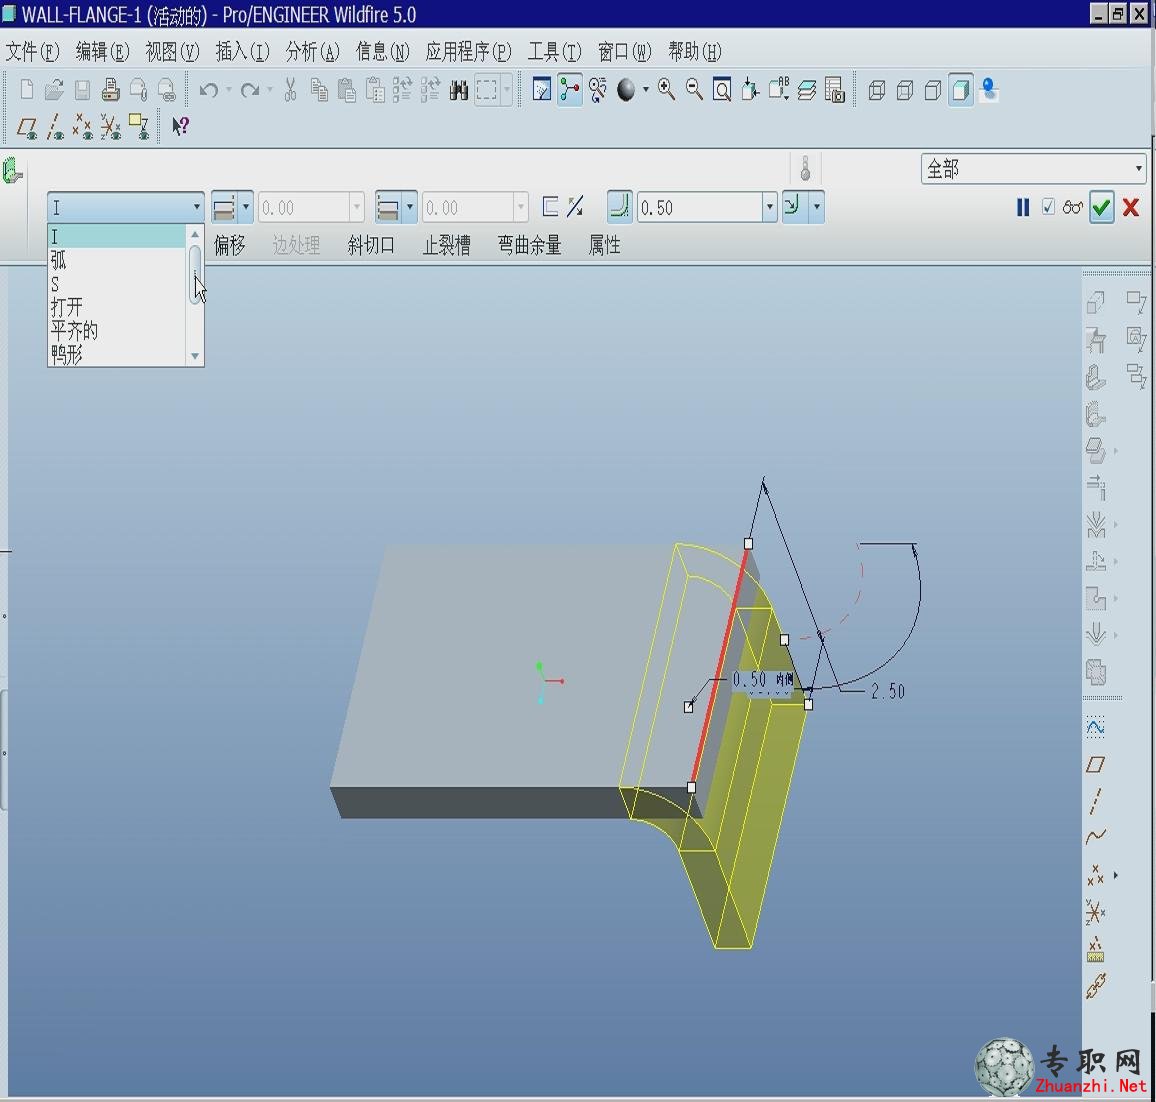Screen dimensions: 1156x1102
Task: Open the bend radius 0.50 value dropdown
Action: click(x=770, y=207)
